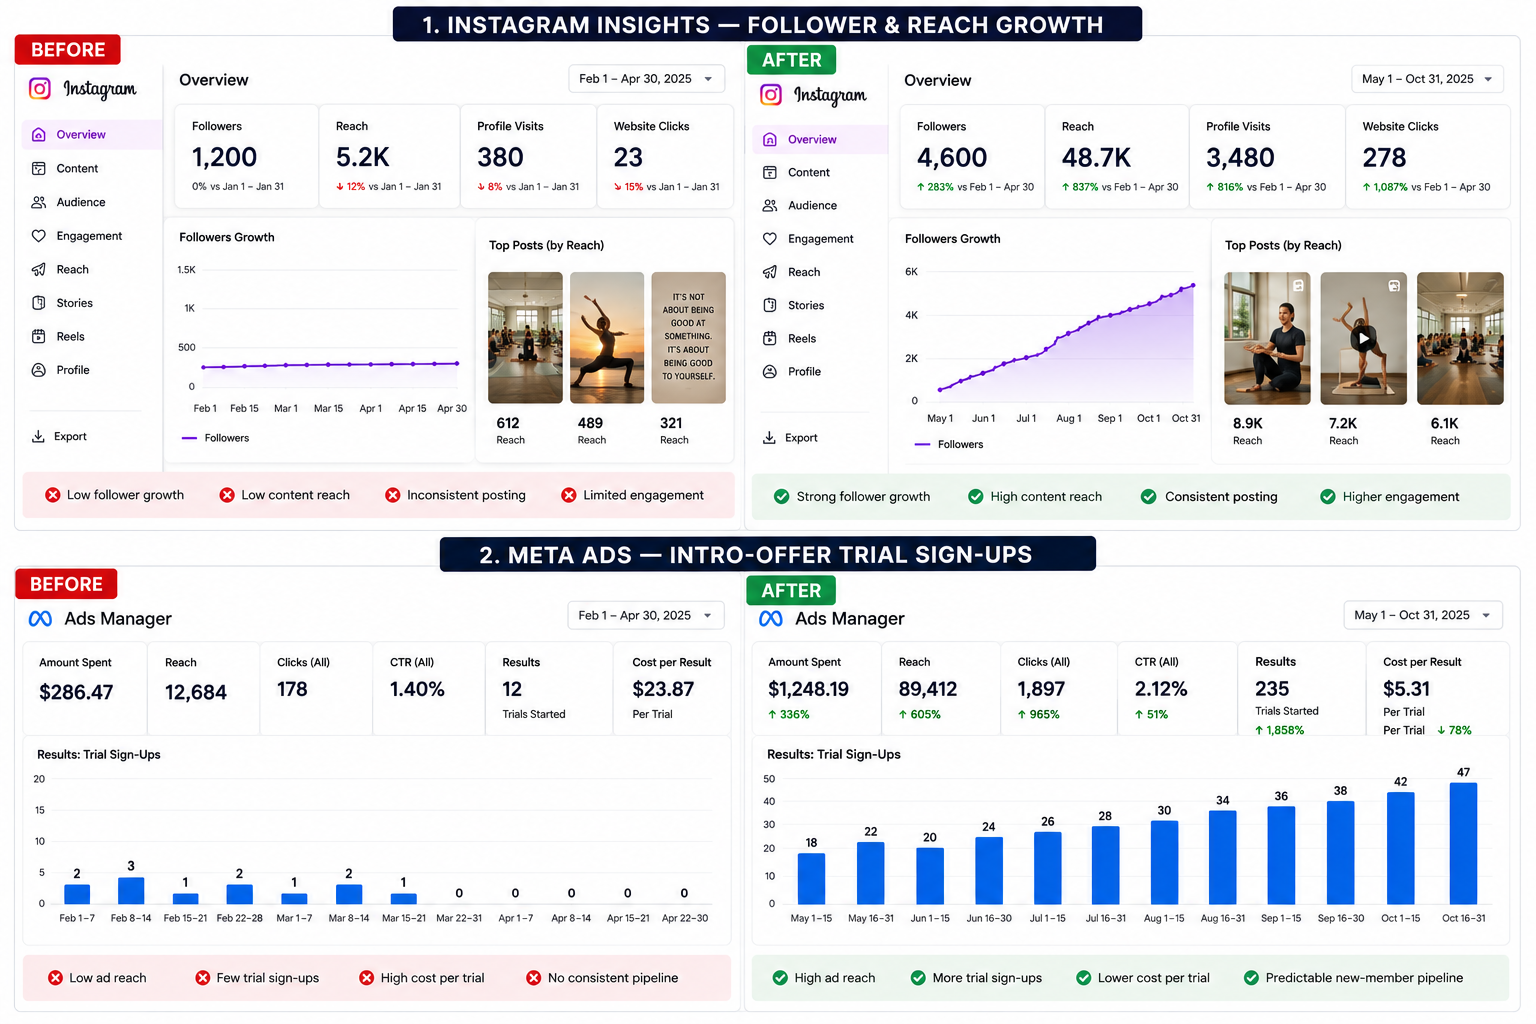This screenshot has width=1536, height=1024.
Task: Click the Oct 16–31 bar showing 47
Action: pos(1463,843)
